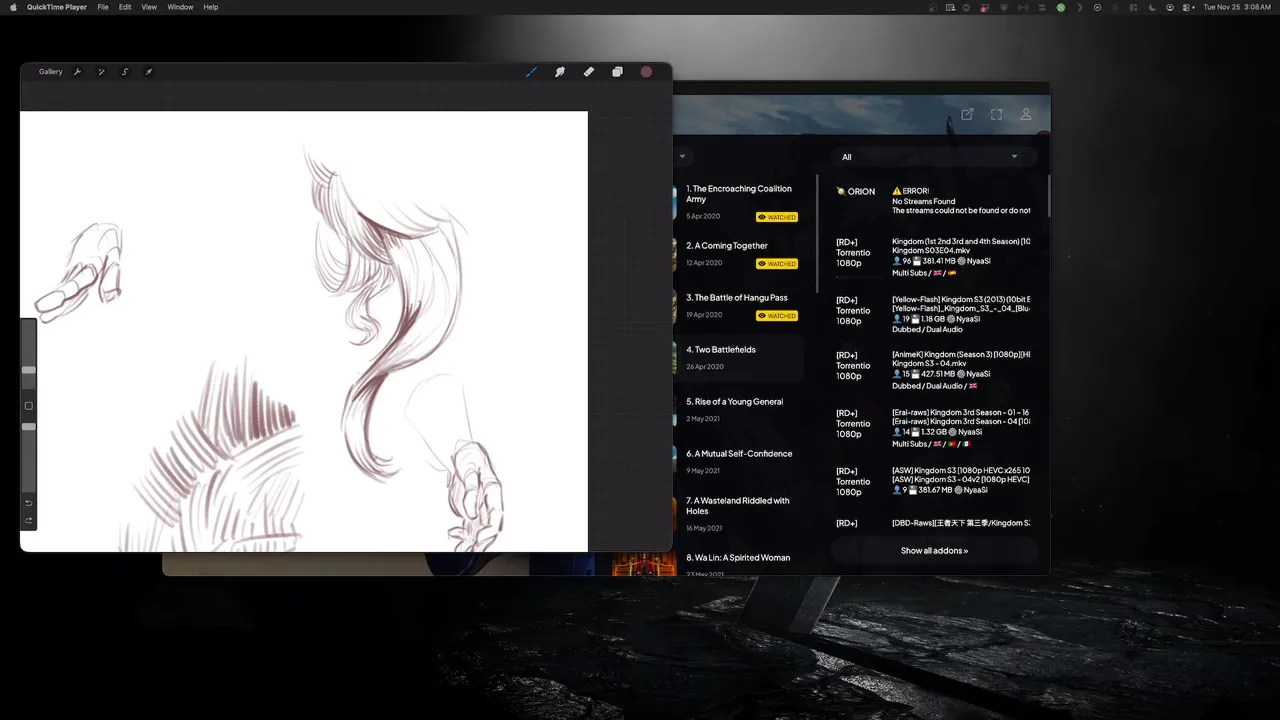
Task: Click the screen recording circle menu bar icon
Action: (1098, 7)
